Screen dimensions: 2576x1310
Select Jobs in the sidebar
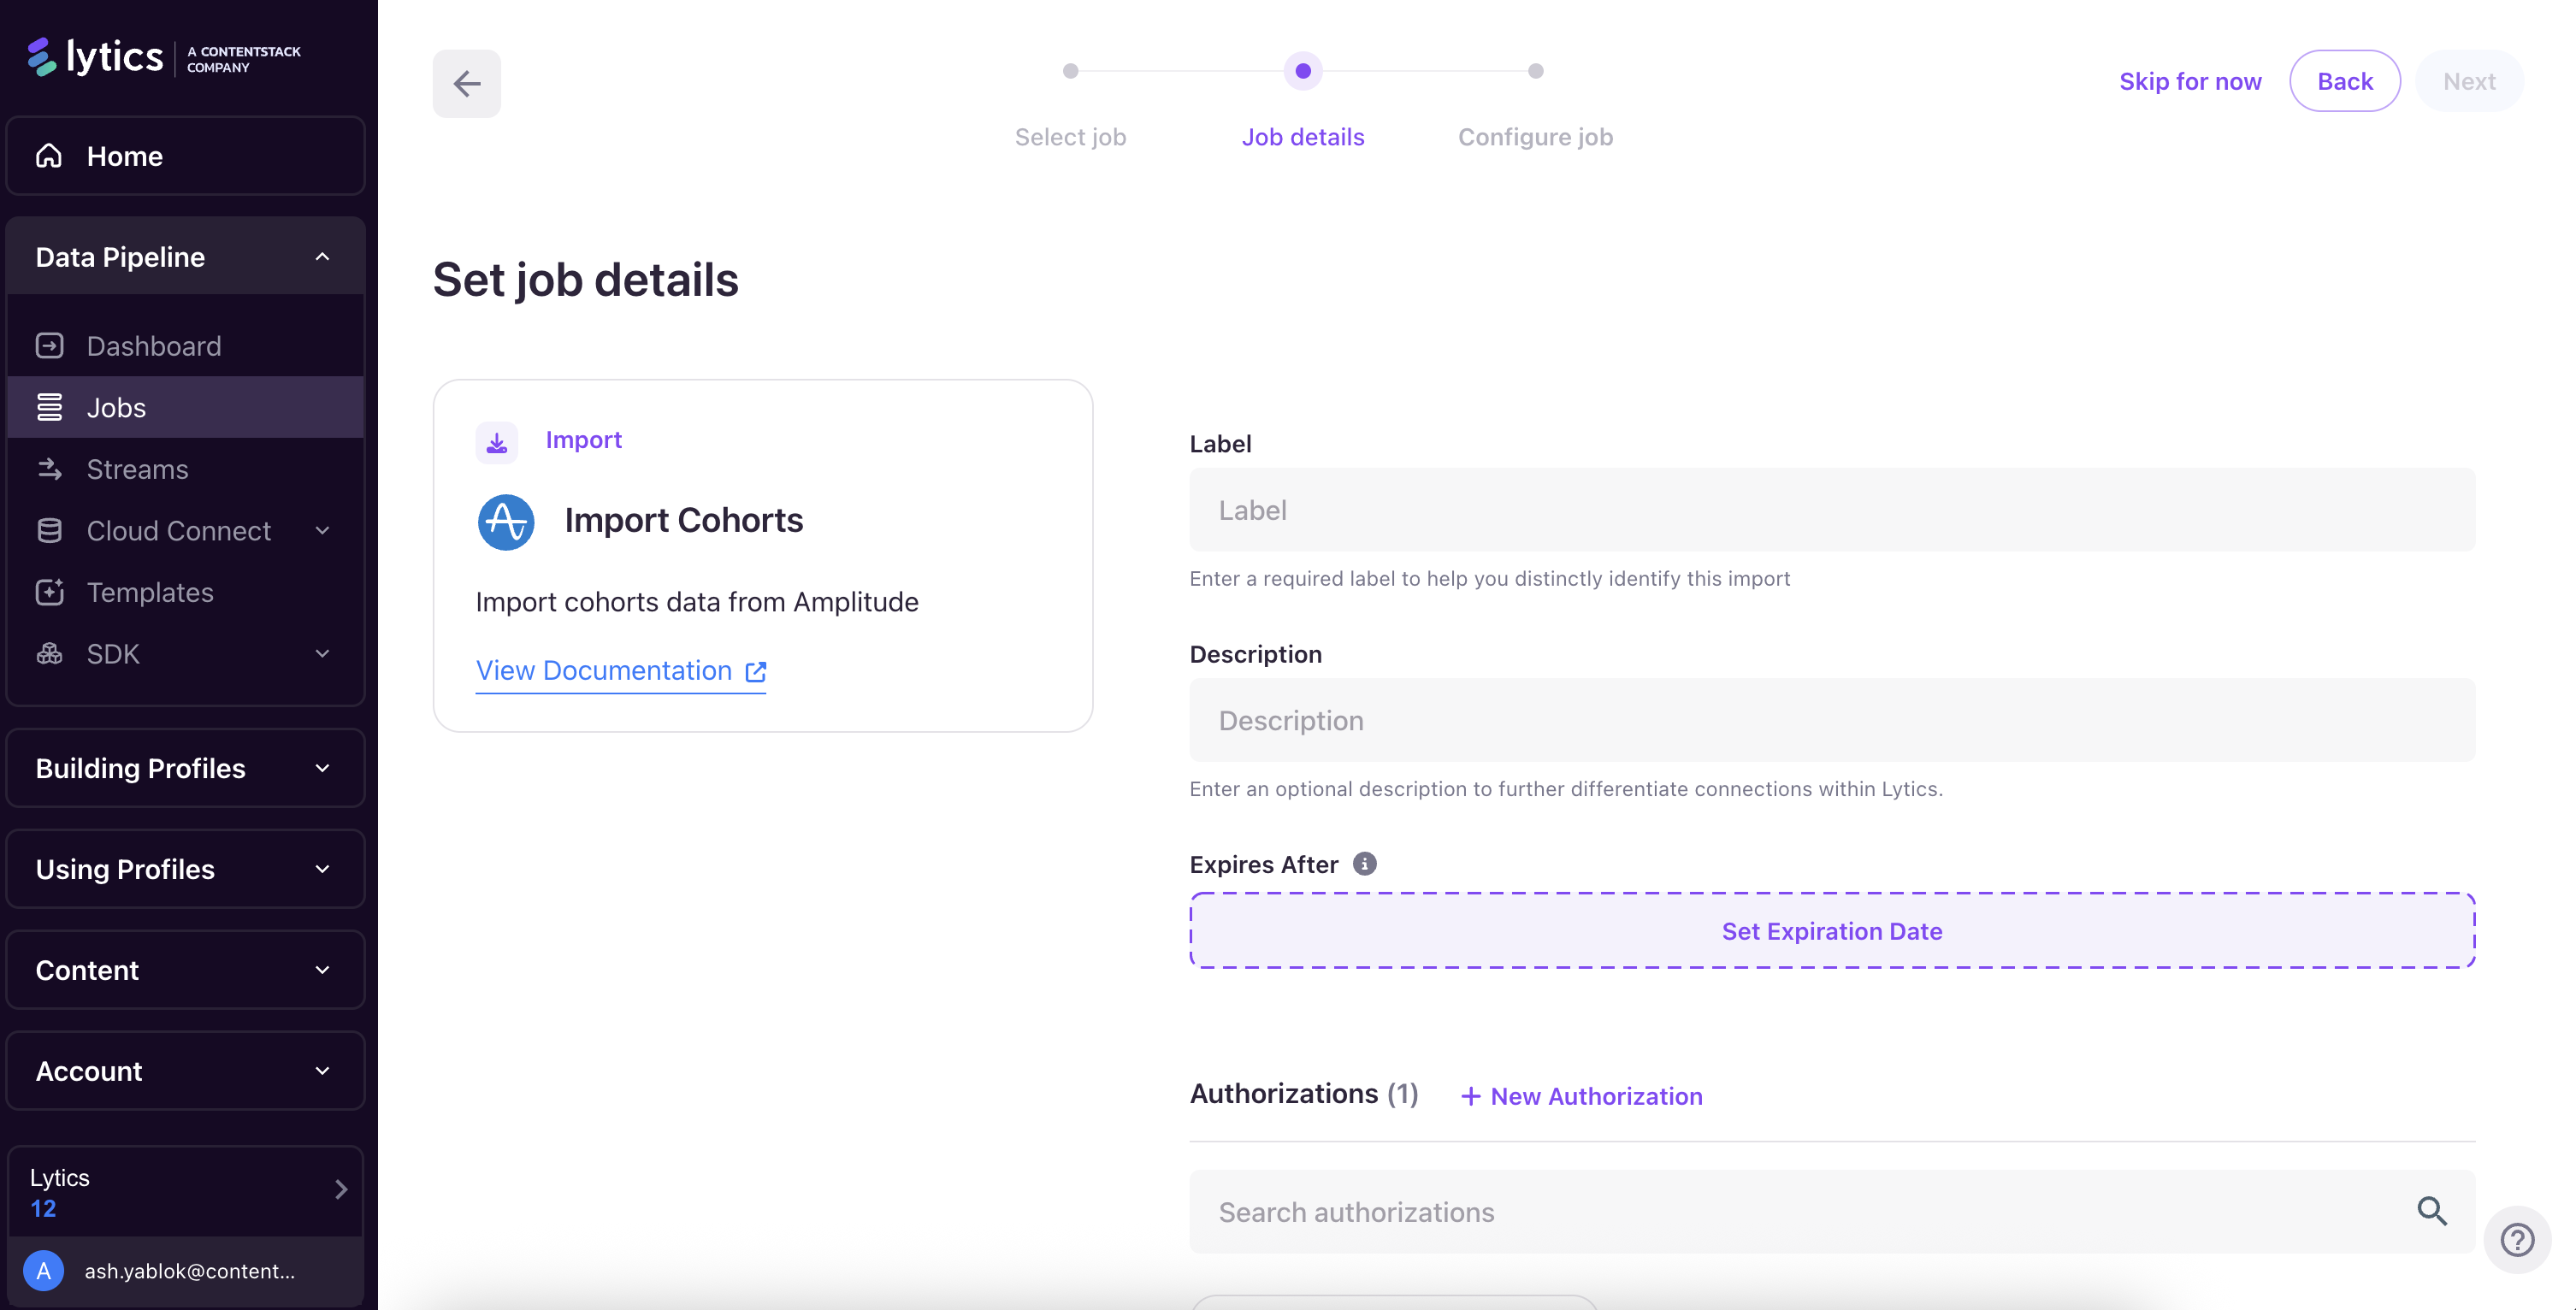pyautogui.click(x=186, y=408)
